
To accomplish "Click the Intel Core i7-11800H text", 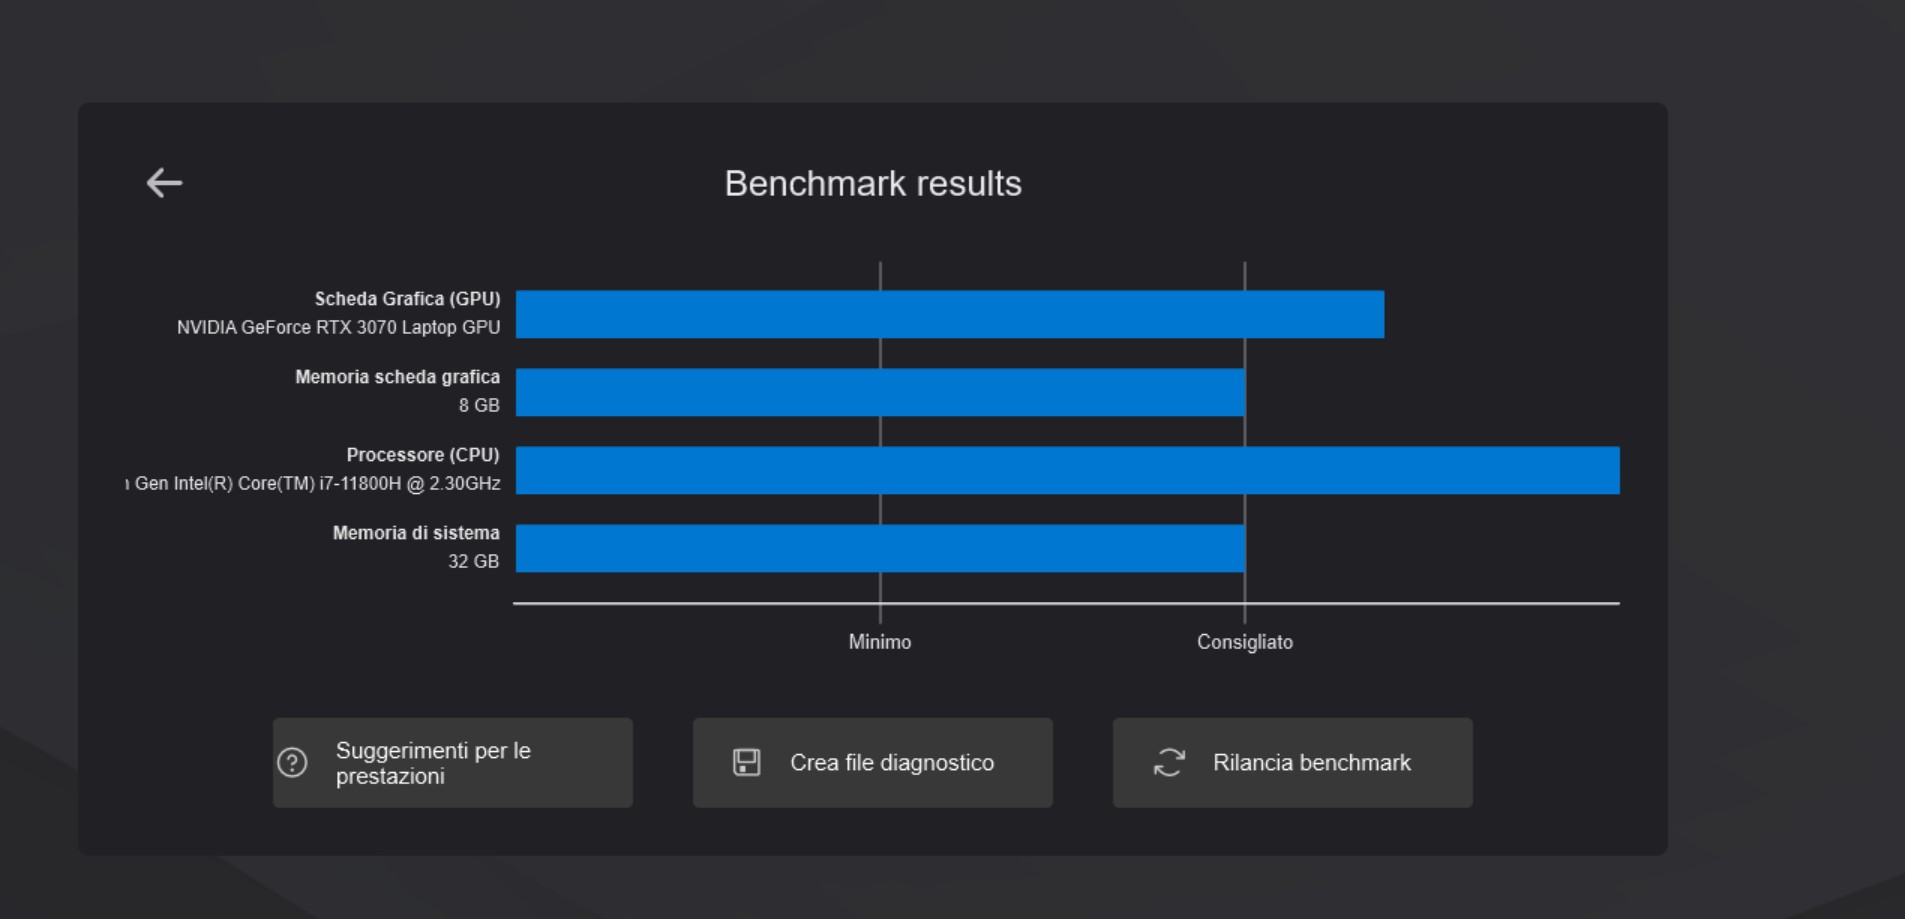I will [313, 484].
